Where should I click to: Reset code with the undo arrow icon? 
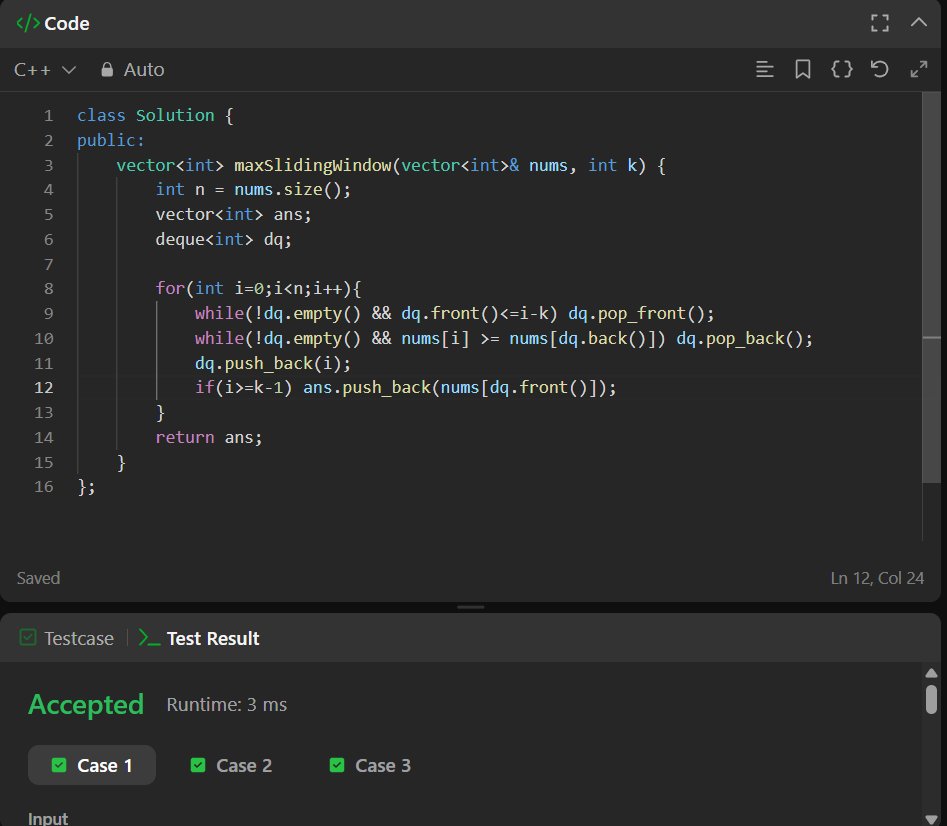coord(880,70)
